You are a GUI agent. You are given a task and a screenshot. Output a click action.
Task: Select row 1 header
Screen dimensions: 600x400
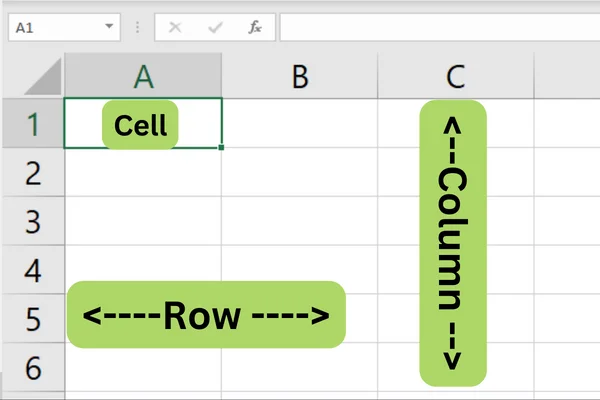click(x=33, y=123)
